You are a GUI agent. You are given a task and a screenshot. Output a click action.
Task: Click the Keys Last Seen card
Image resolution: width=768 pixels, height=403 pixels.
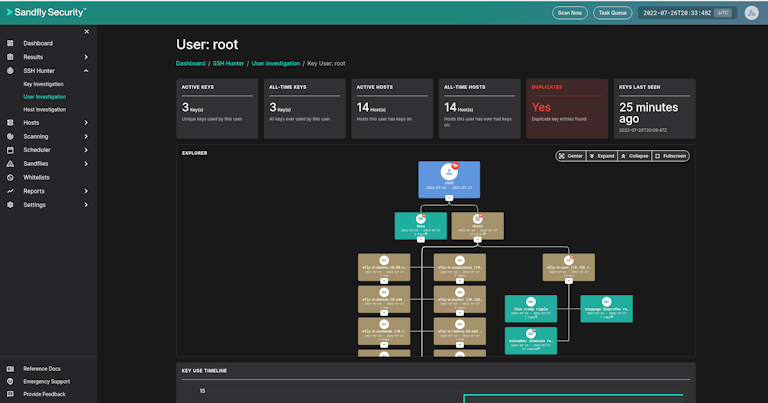point(654,109)
